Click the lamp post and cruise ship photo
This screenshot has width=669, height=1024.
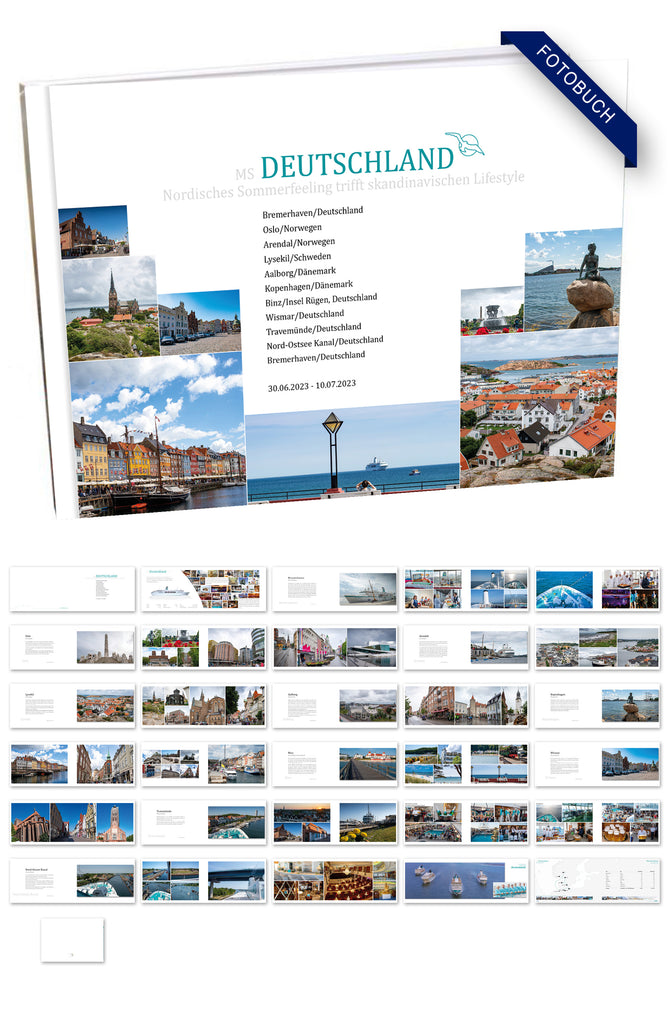point(353,453)
